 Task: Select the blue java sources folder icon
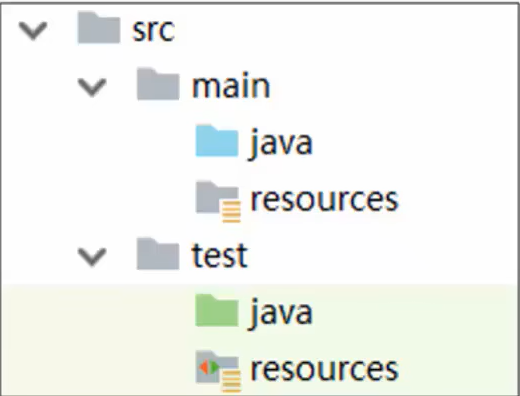pyautogui.click(x=217, y=141)
